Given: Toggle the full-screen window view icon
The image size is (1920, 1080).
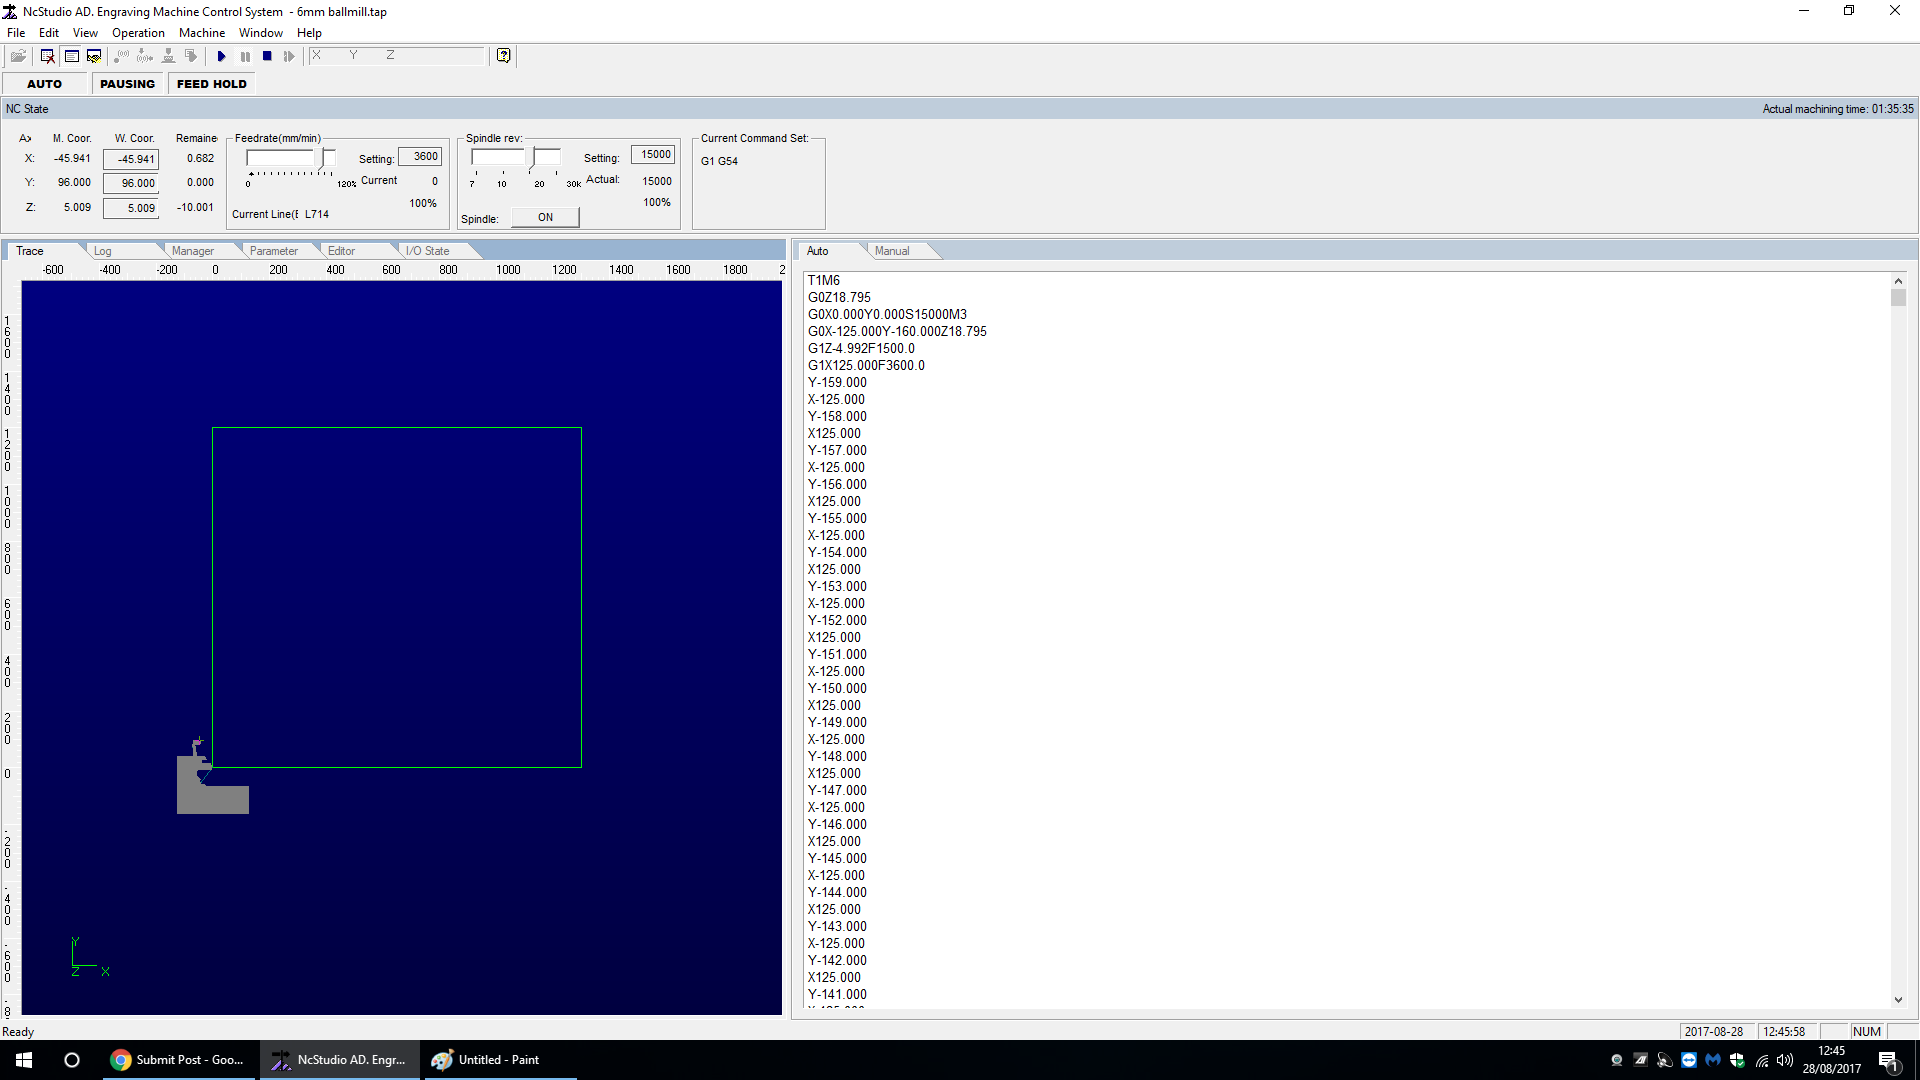Looking at the screenshot, I should tap(71, 56).
